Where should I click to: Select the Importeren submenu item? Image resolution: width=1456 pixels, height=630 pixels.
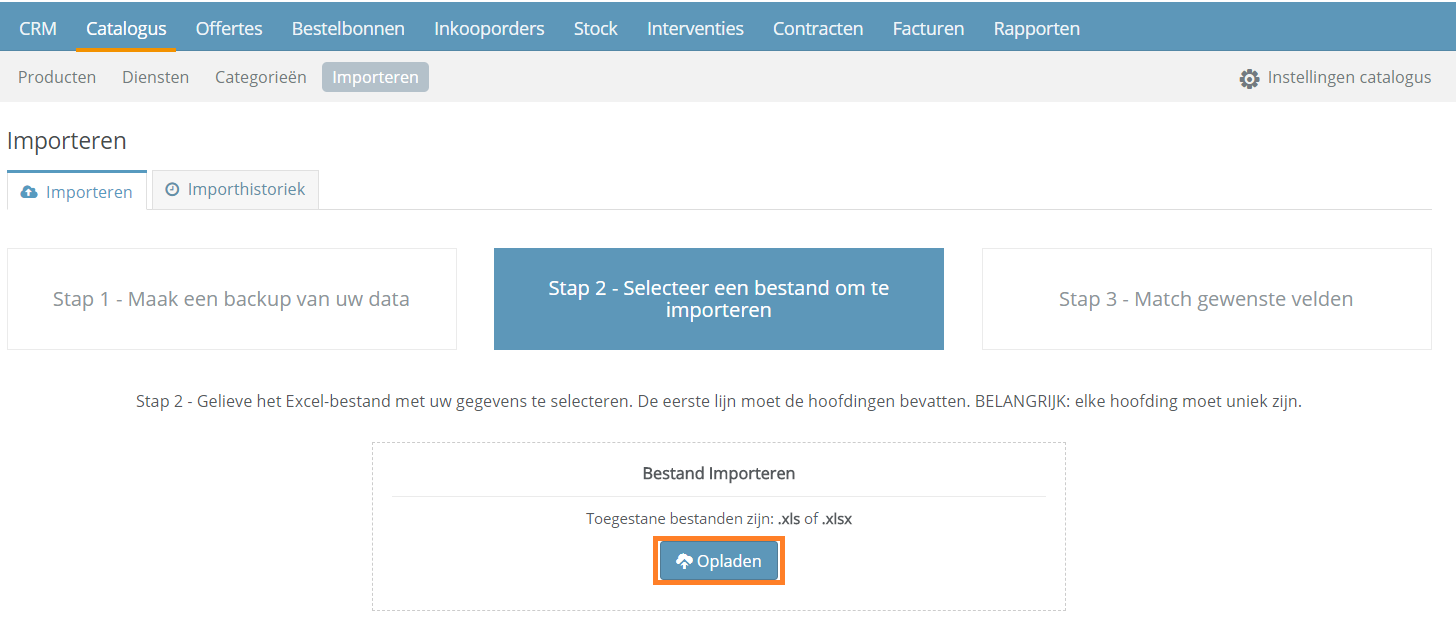(x=375, y=77)
